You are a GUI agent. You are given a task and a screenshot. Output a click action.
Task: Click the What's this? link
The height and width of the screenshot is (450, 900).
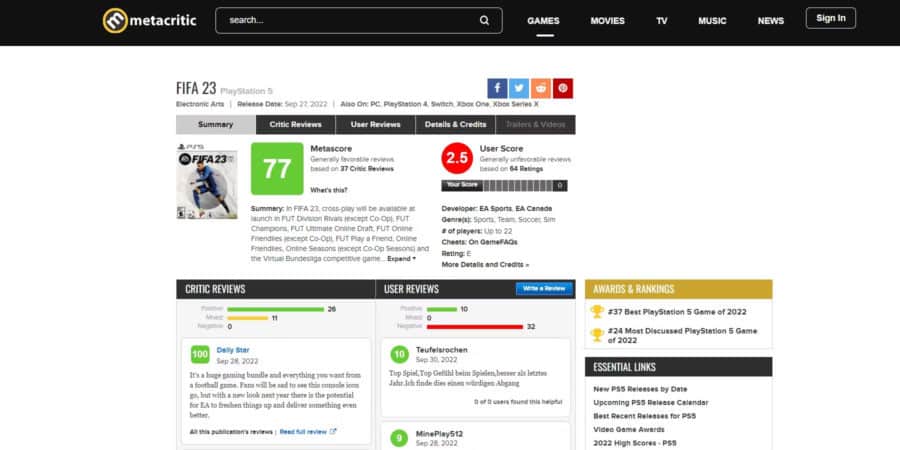[329, 190]
